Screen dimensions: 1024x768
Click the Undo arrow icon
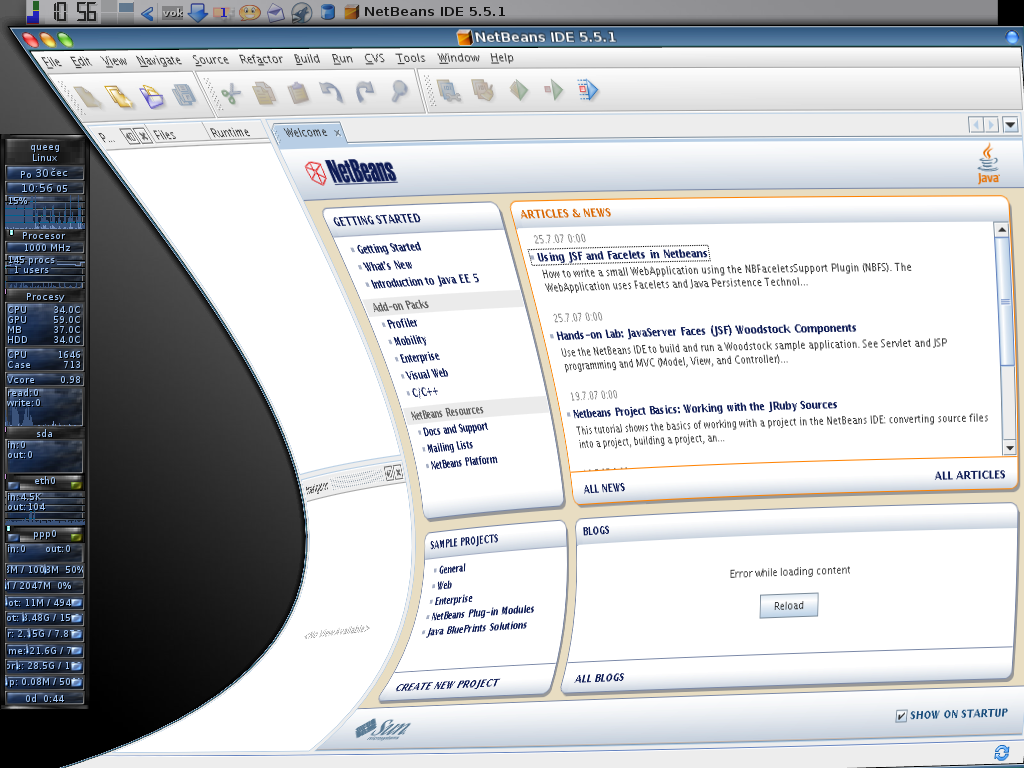[x=331, y=92]
